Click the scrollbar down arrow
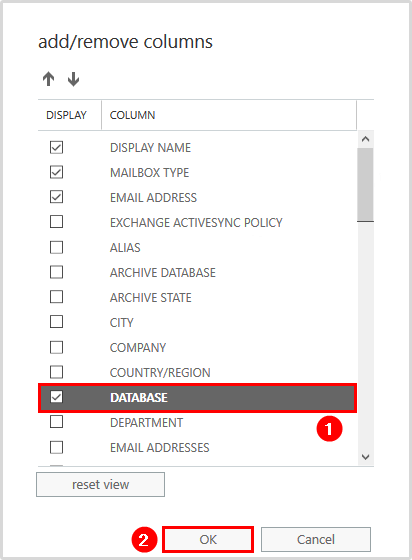Image resolution: width=412 pixels, height=560 pixels. [x=365, y=457]
